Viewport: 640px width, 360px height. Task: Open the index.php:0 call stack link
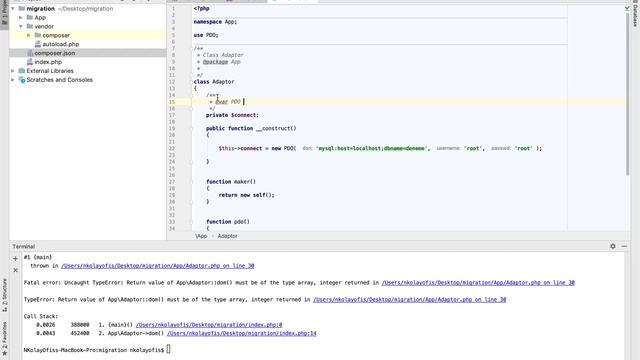tap(209, 325)
